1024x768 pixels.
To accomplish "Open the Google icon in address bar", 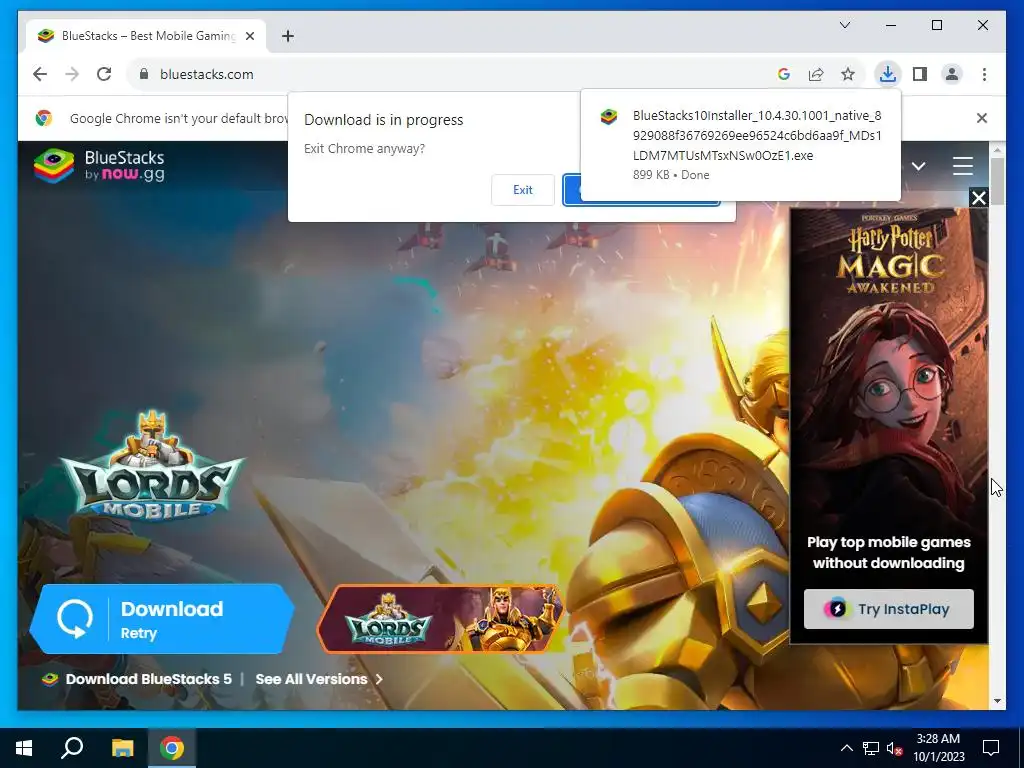I will [x=784, y=74].
